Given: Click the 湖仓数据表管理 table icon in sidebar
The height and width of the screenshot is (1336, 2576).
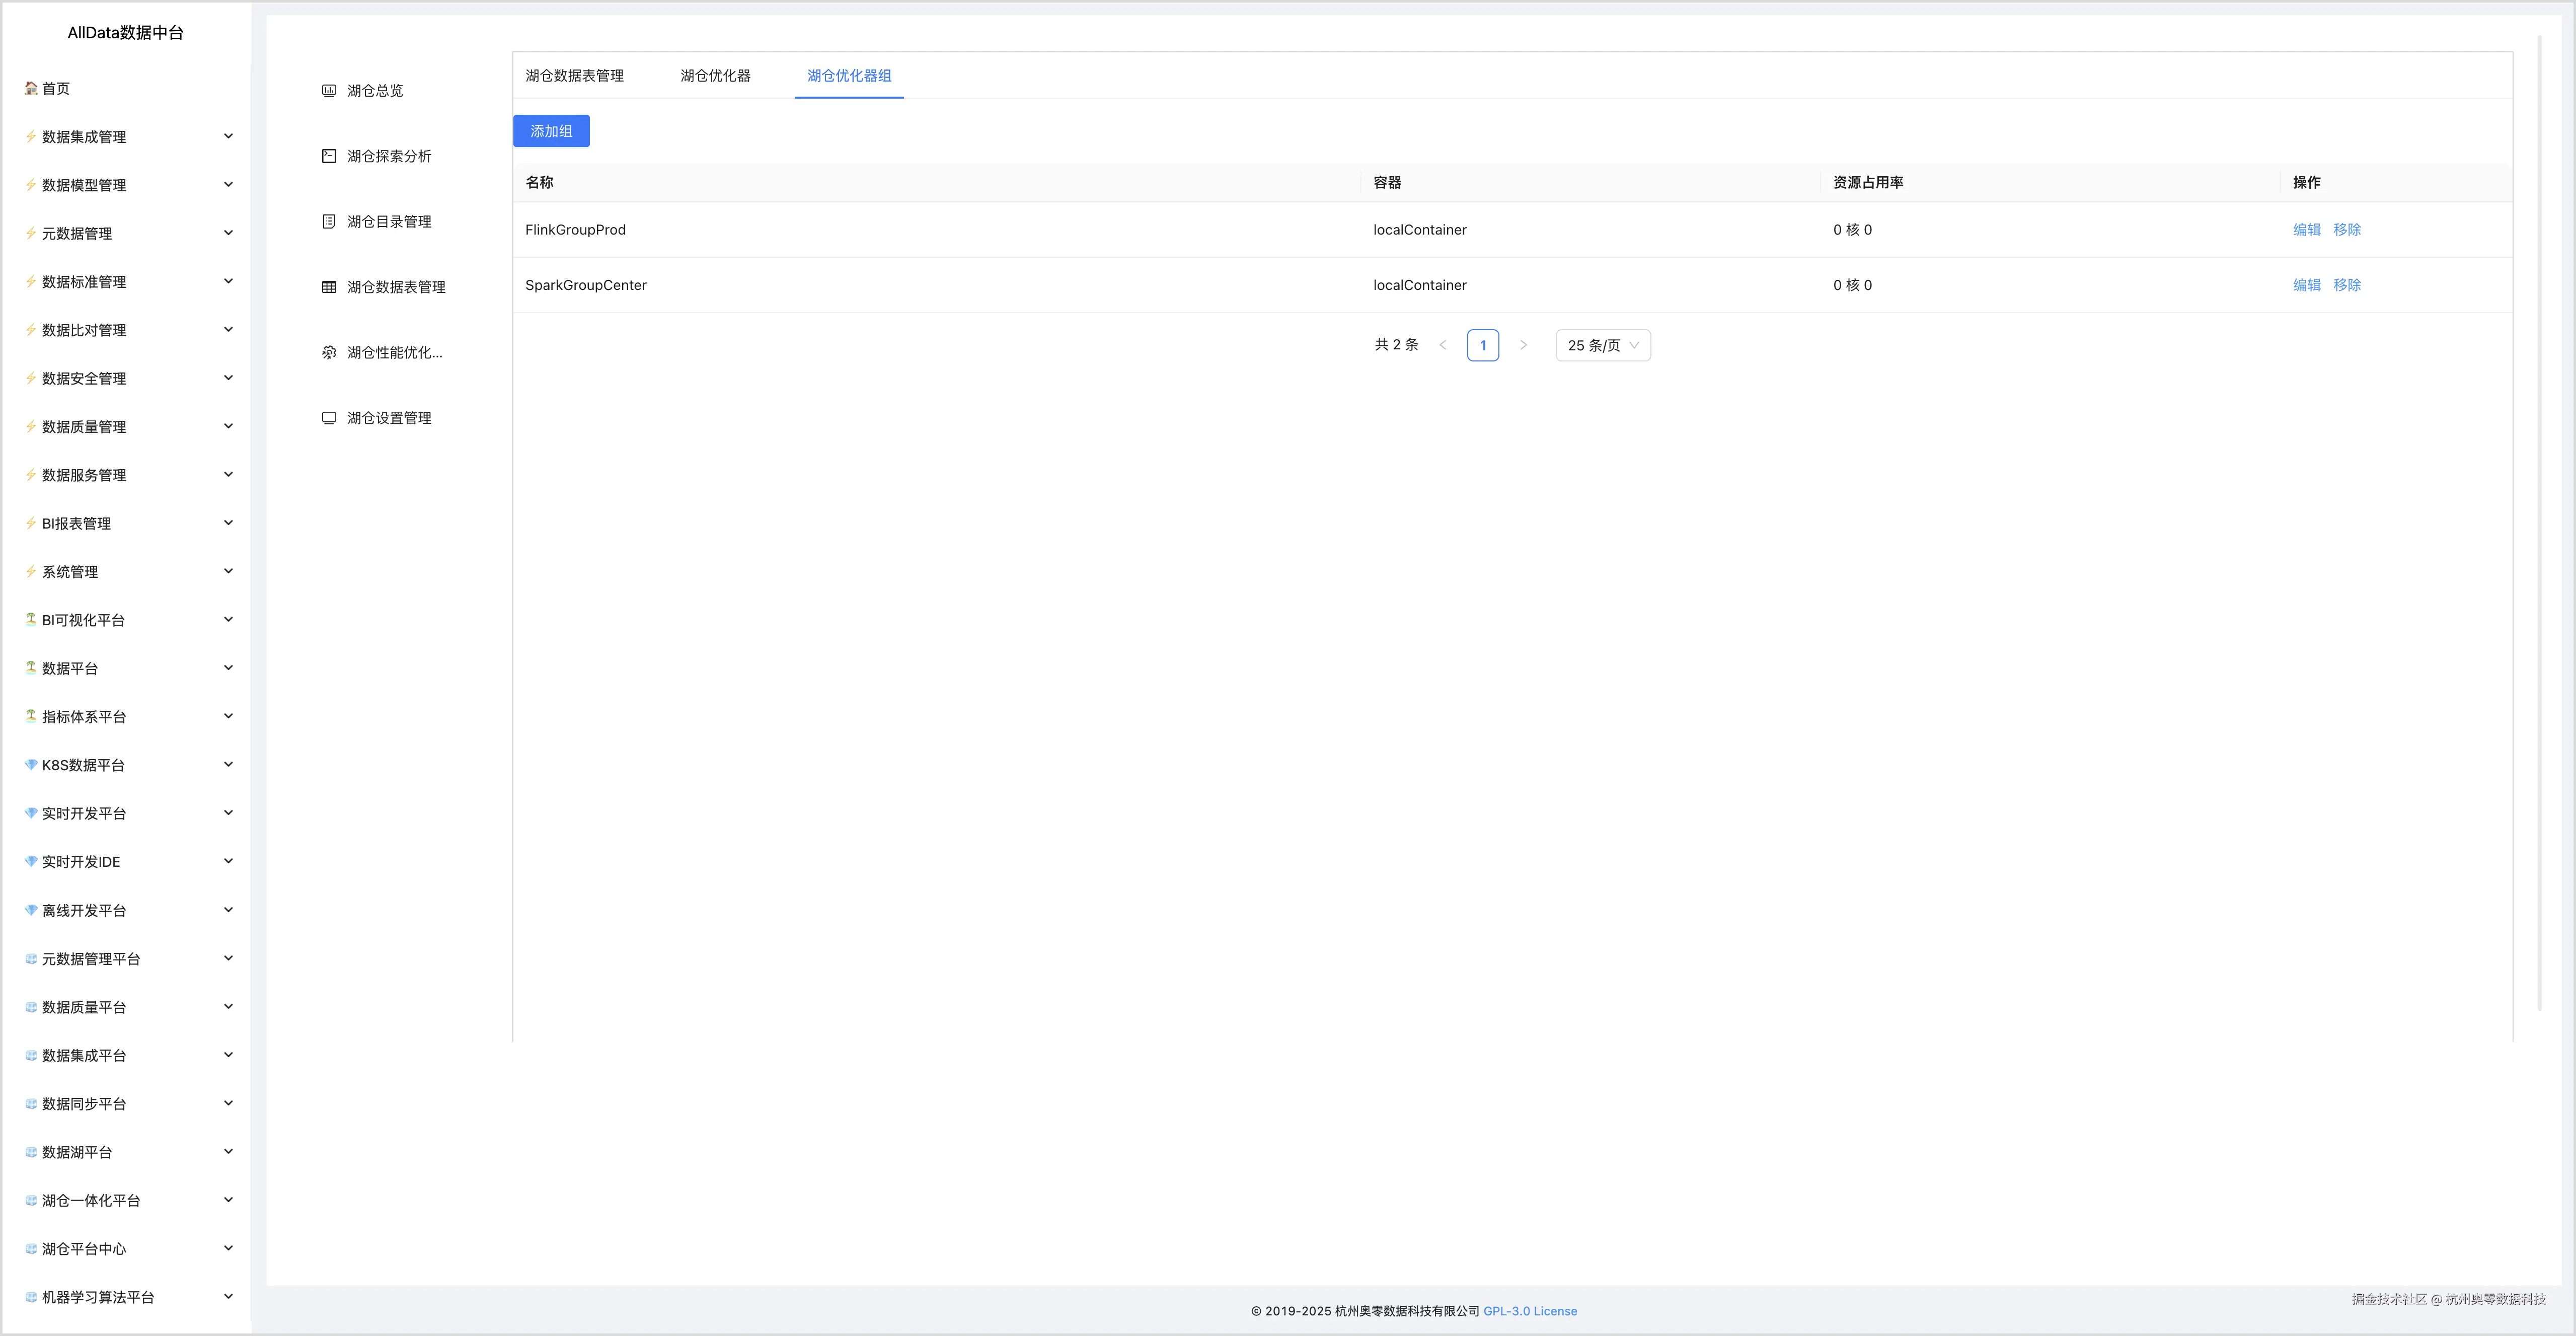Looking at the screenshot, I should point(329,287).
